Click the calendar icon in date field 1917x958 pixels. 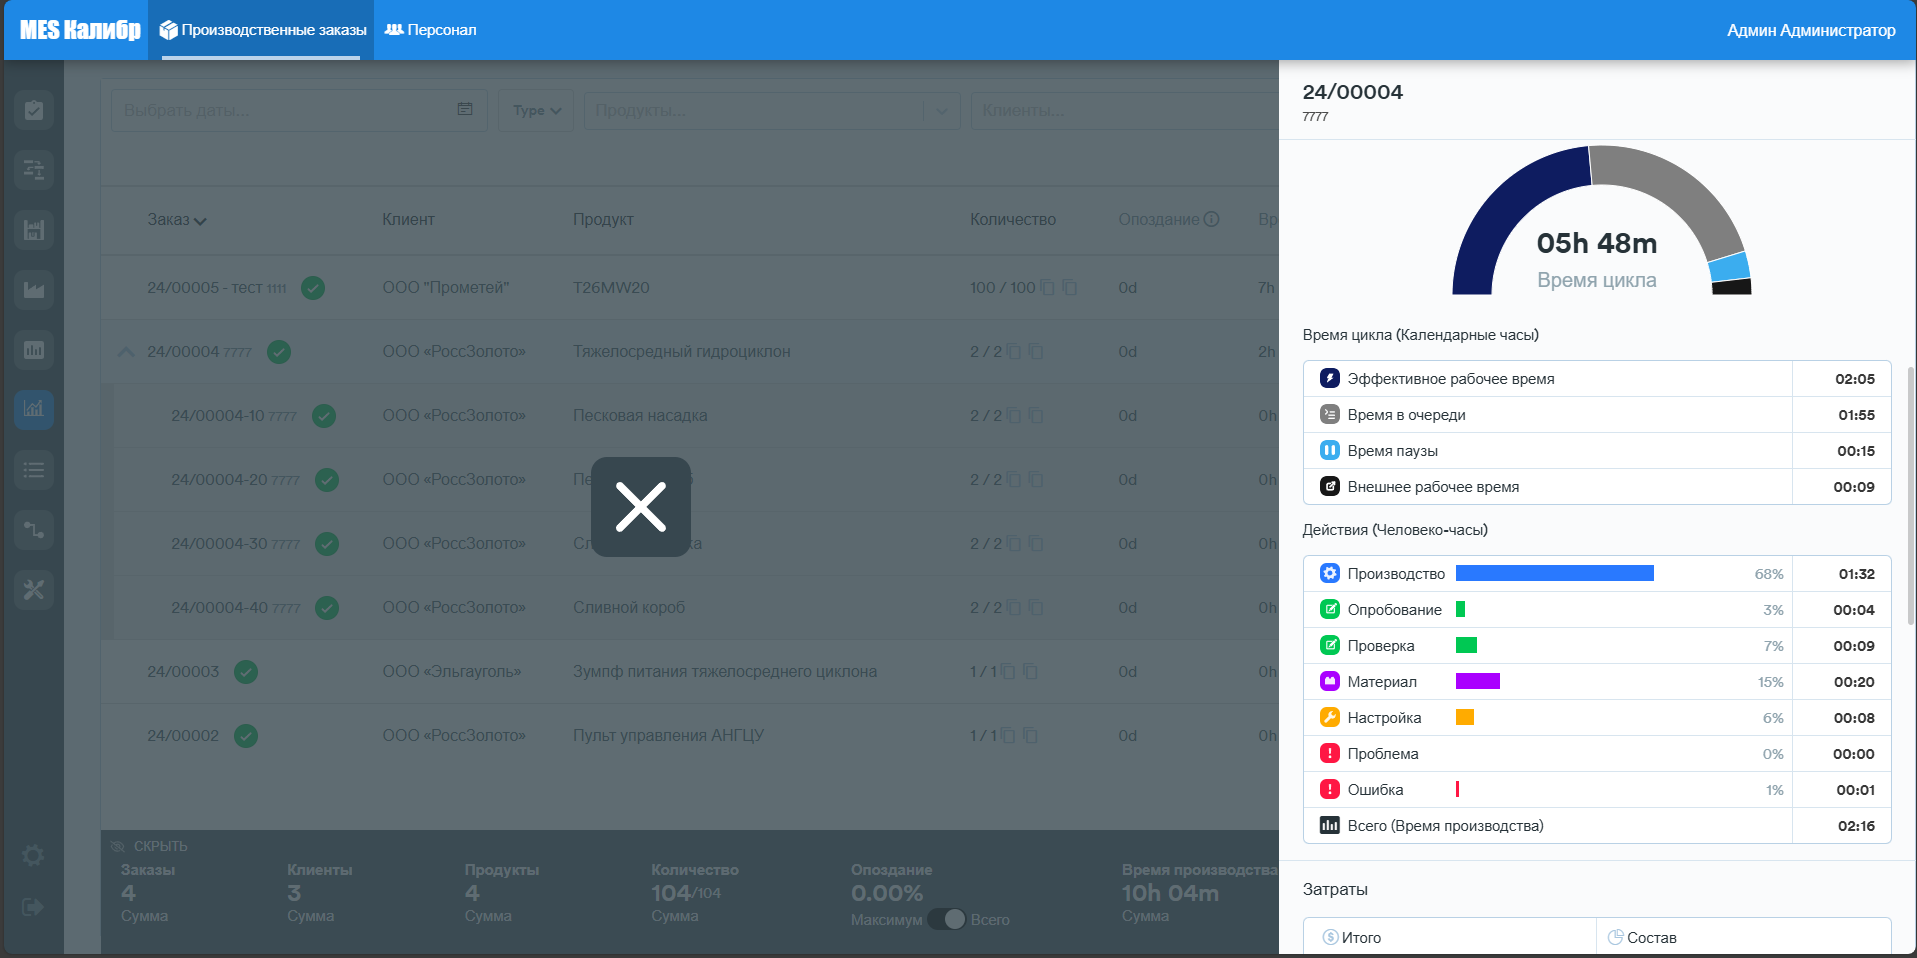pos(465,109)
